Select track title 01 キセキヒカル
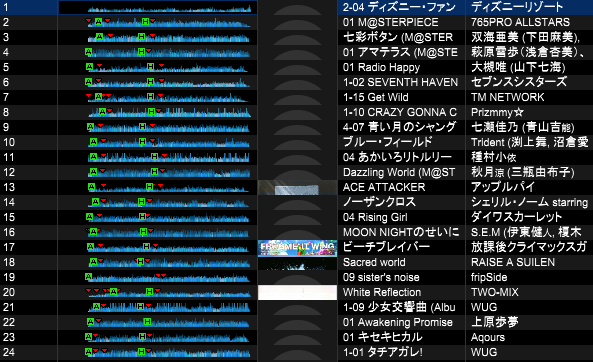This screenshot has width=593, height=362. [382, 337]
